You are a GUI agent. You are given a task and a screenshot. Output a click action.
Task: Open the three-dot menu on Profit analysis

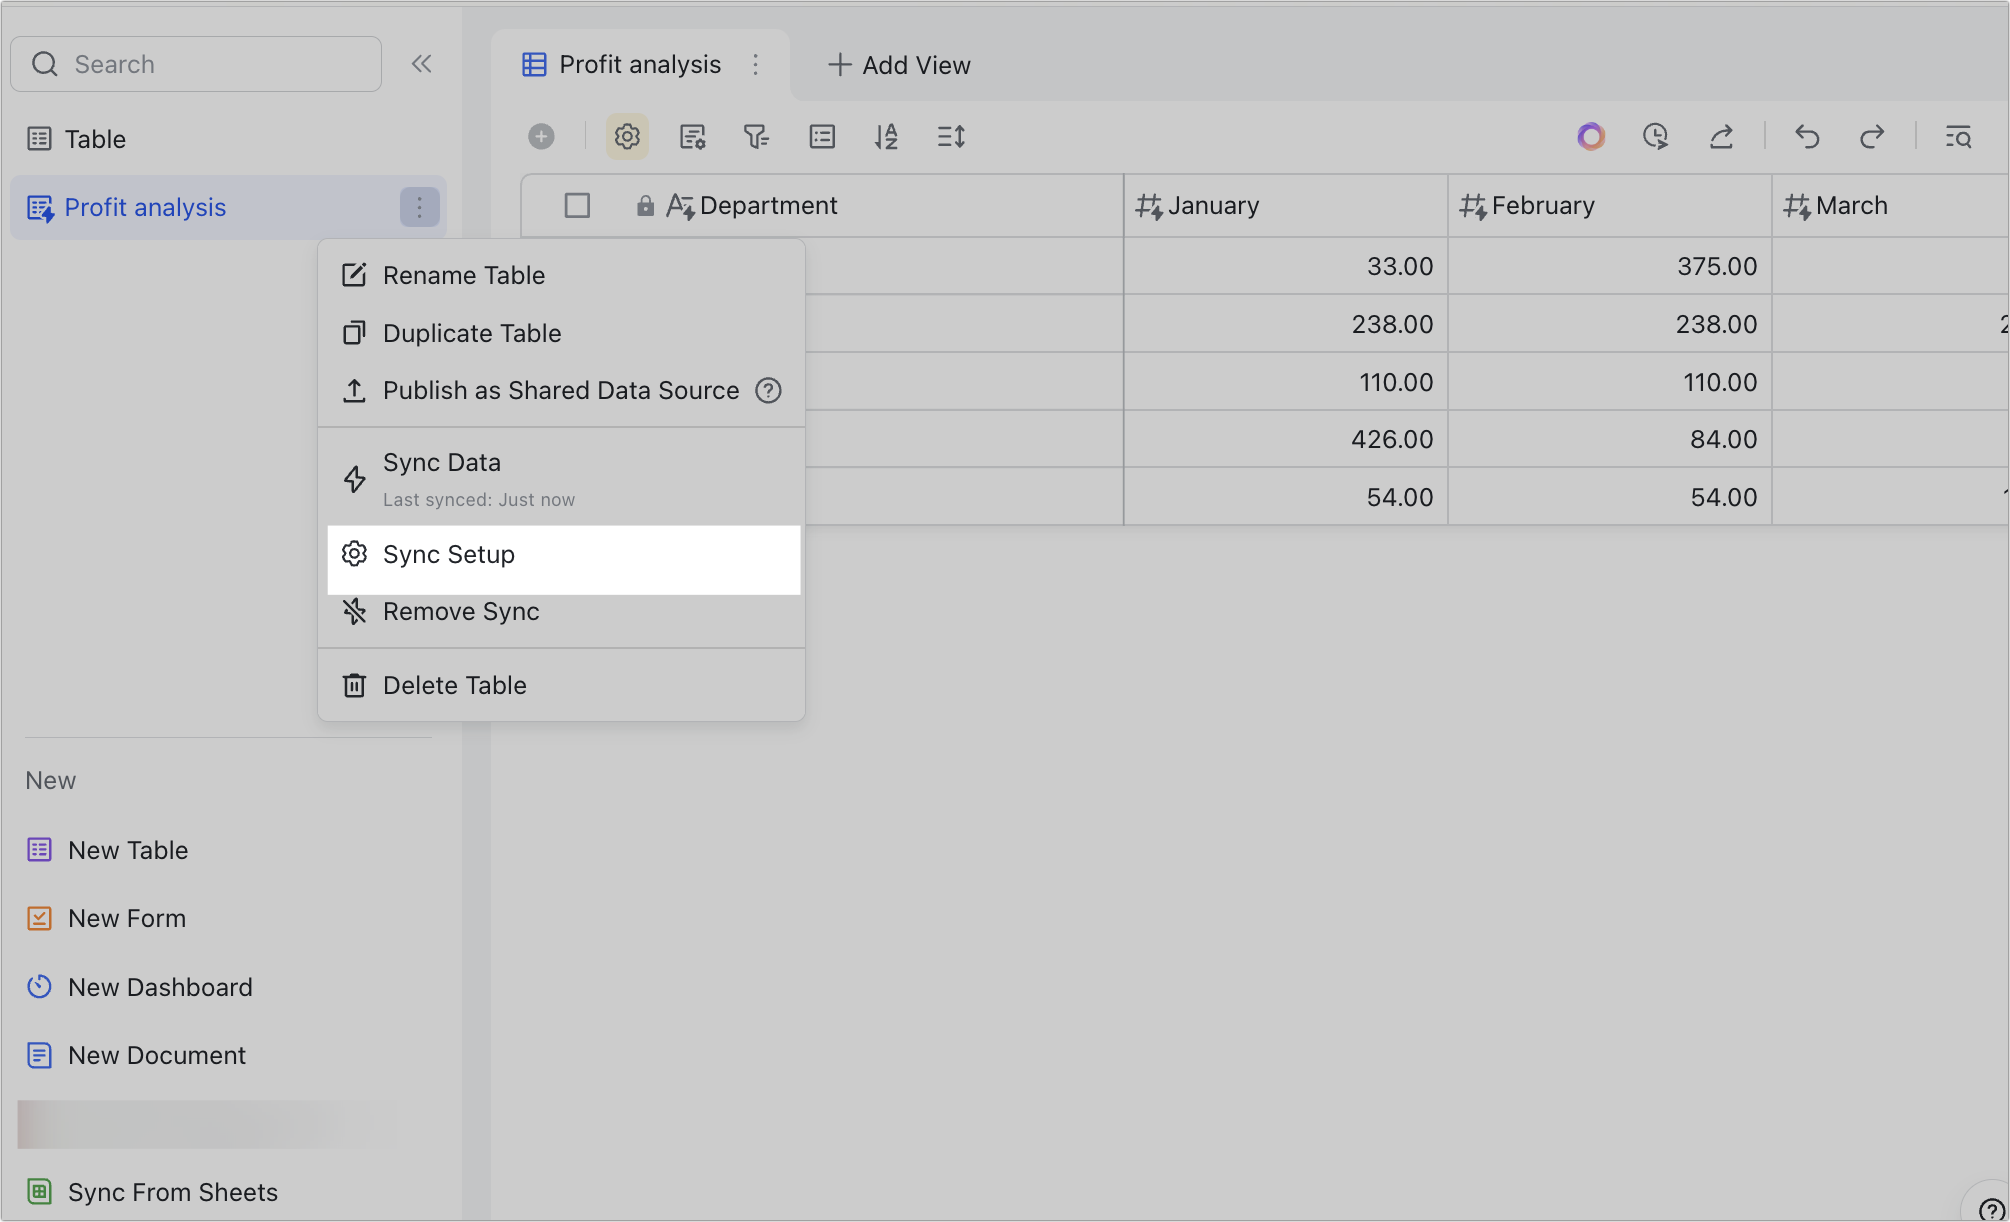tap(420, 207)
